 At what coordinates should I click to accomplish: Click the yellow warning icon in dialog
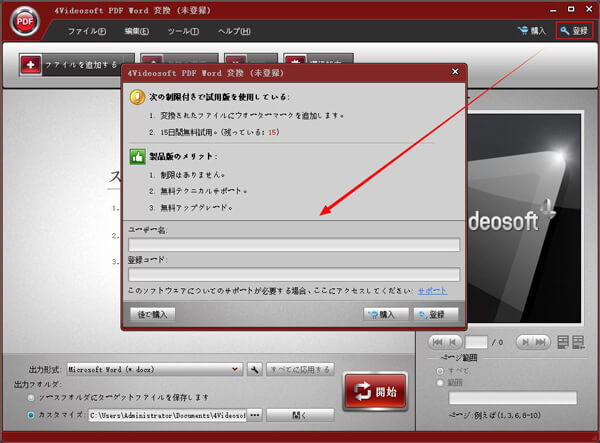point(137,97)
